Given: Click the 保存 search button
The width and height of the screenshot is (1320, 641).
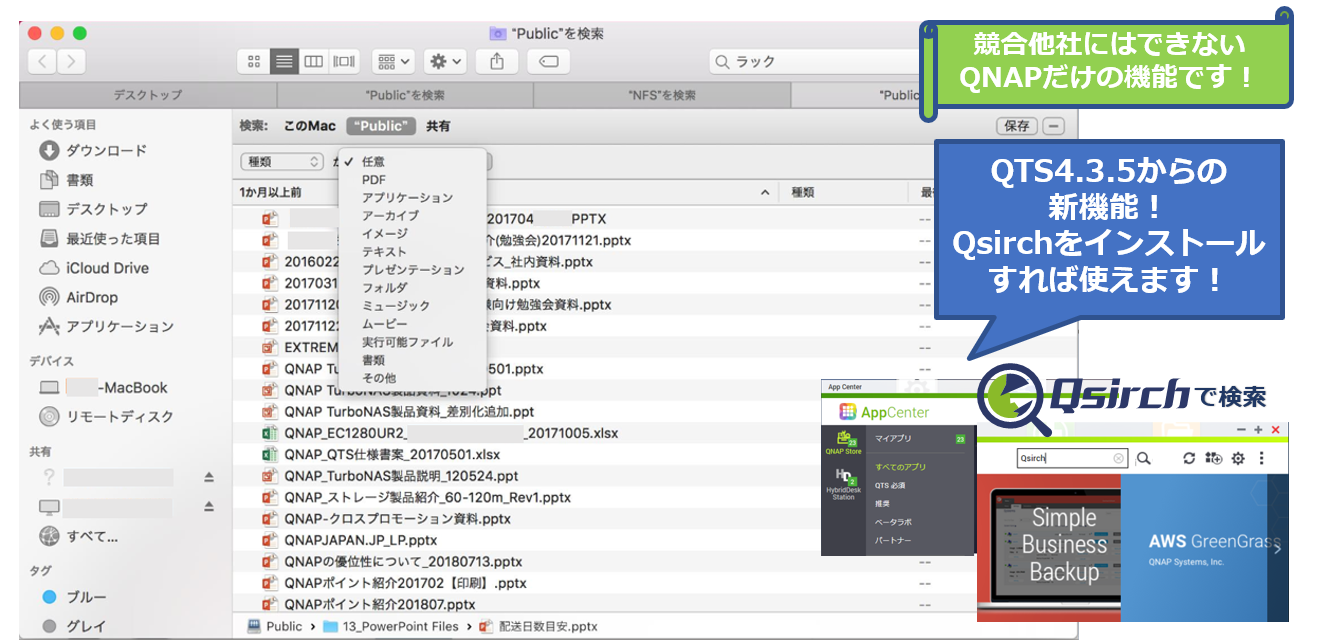Looking at the screenshot, I should pyautogui.click(x=1016, y=126).
